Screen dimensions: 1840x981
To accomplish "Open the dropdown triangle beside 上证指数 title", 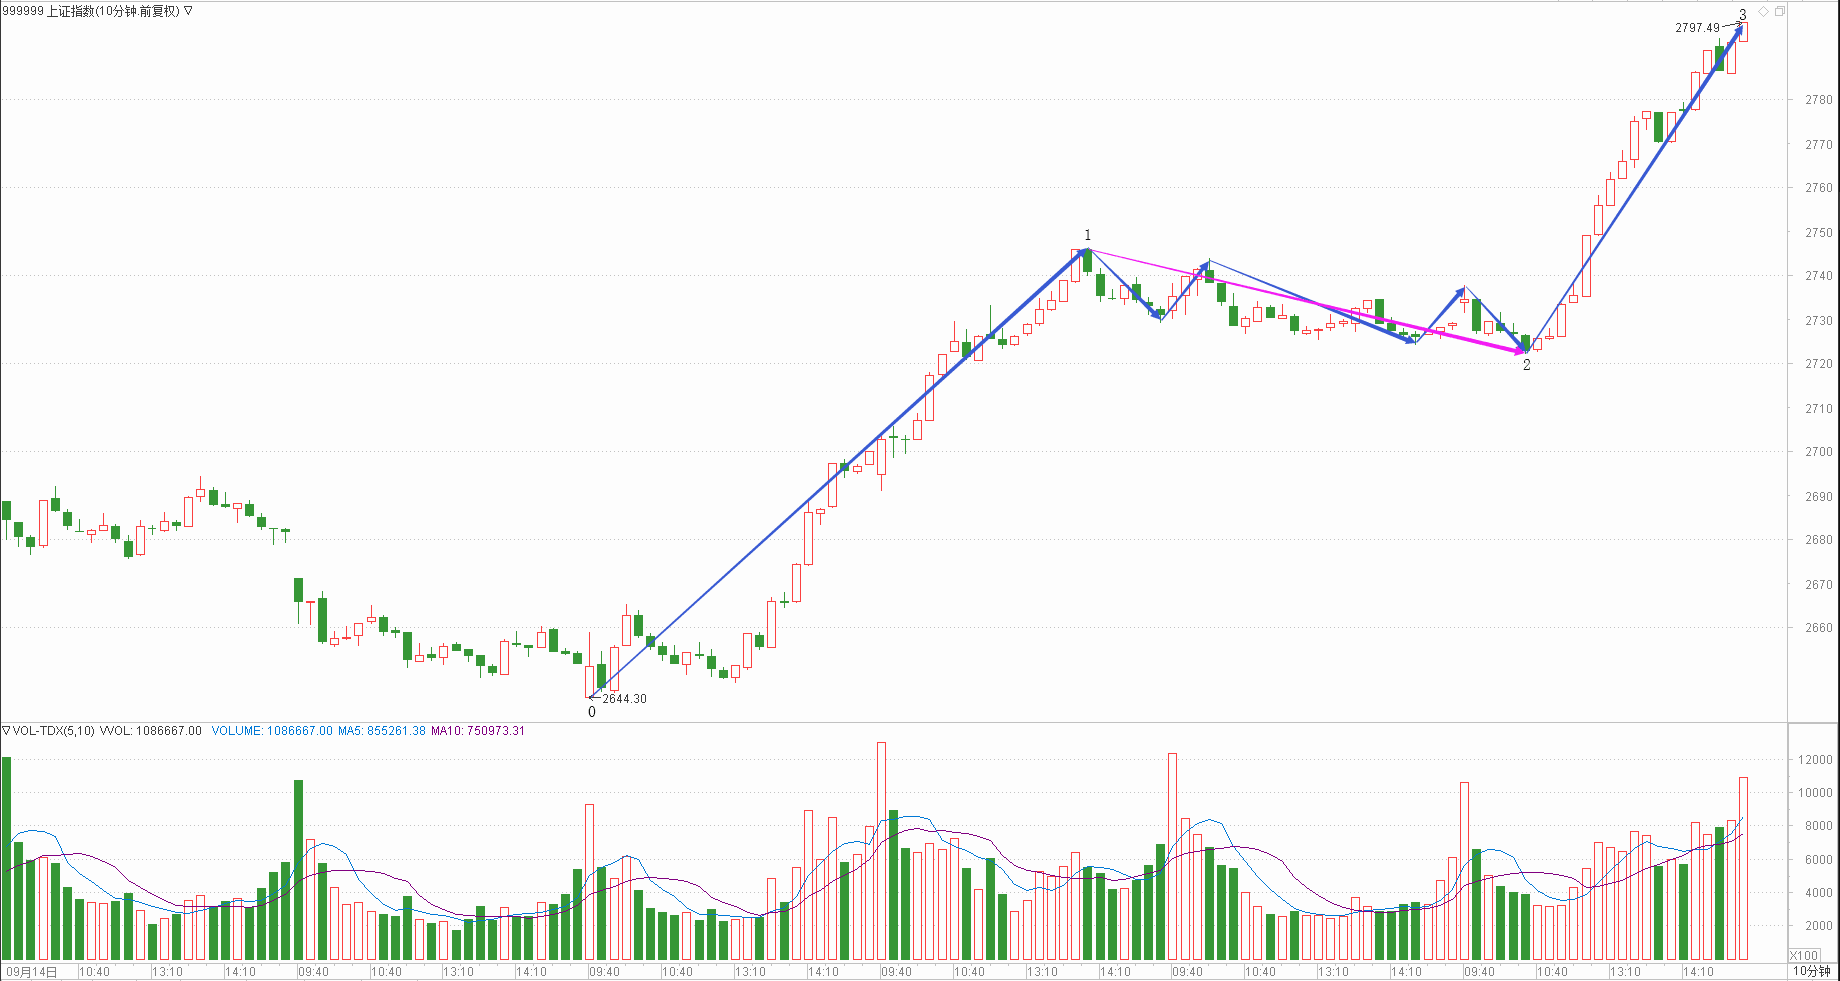I will tap(188, 11).
